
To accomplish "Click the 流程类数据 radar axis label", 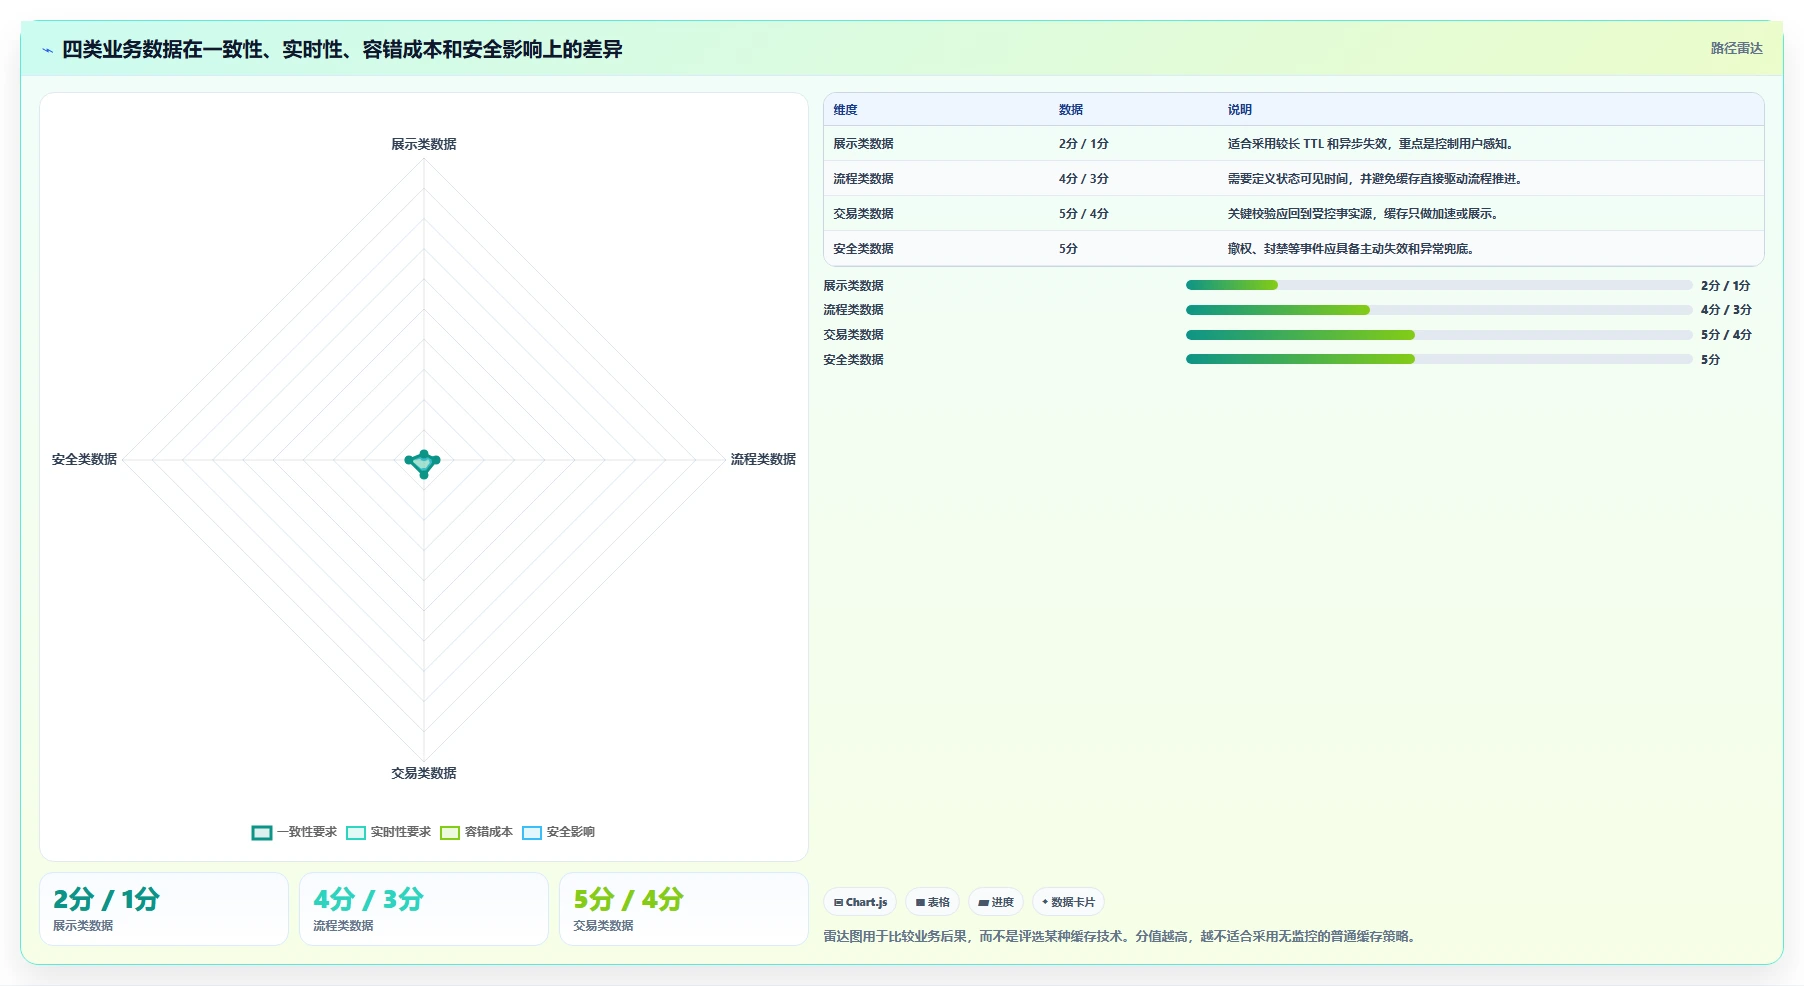I will [763, 459].
